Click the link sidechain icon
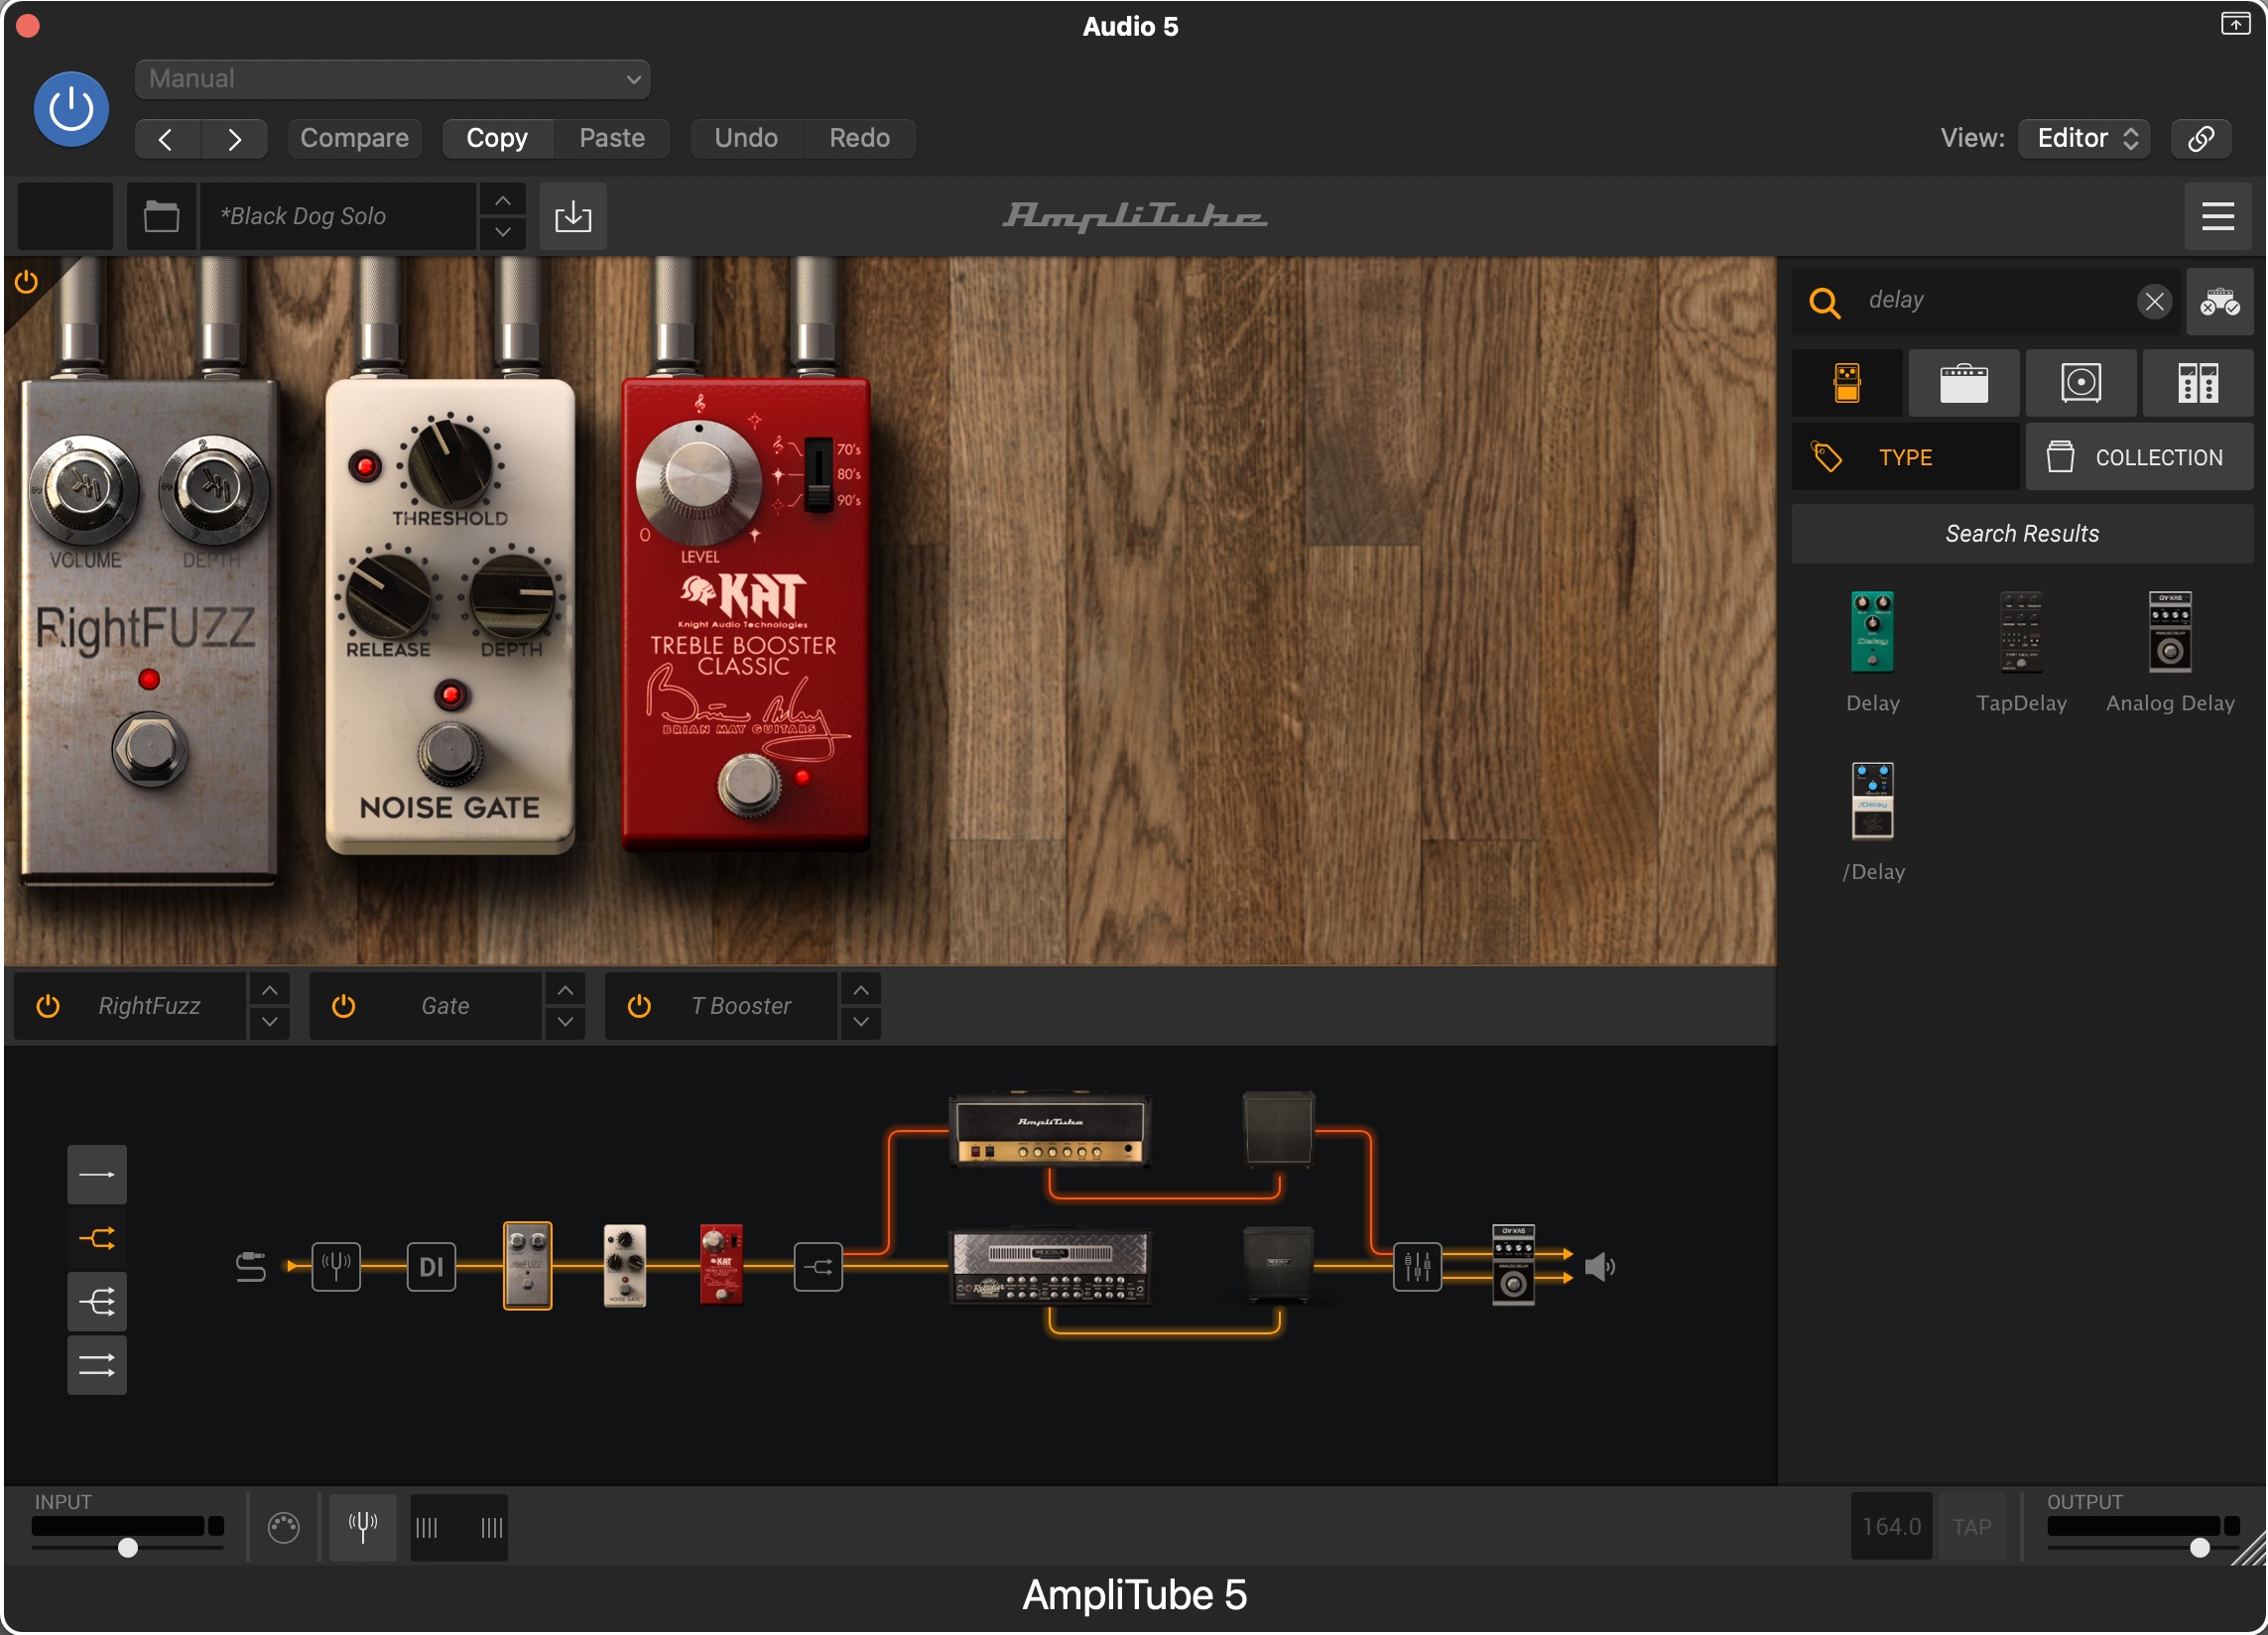Screen dimensions: 2268x1635 point(2201,138)
